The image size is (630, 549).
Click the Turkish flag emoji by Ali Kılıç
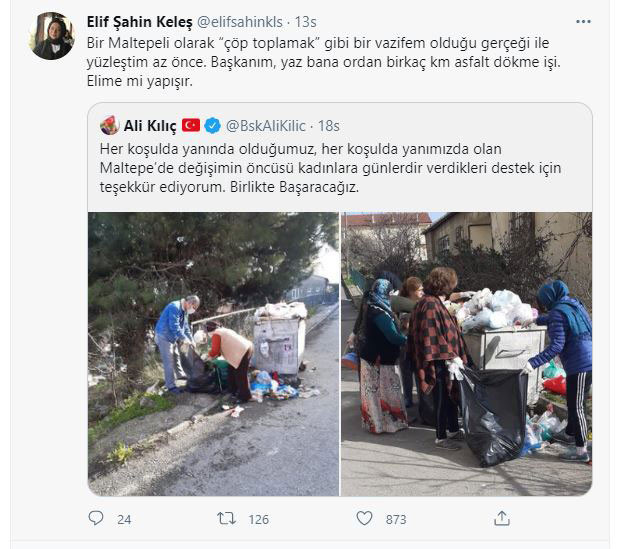tap(191, 125)
